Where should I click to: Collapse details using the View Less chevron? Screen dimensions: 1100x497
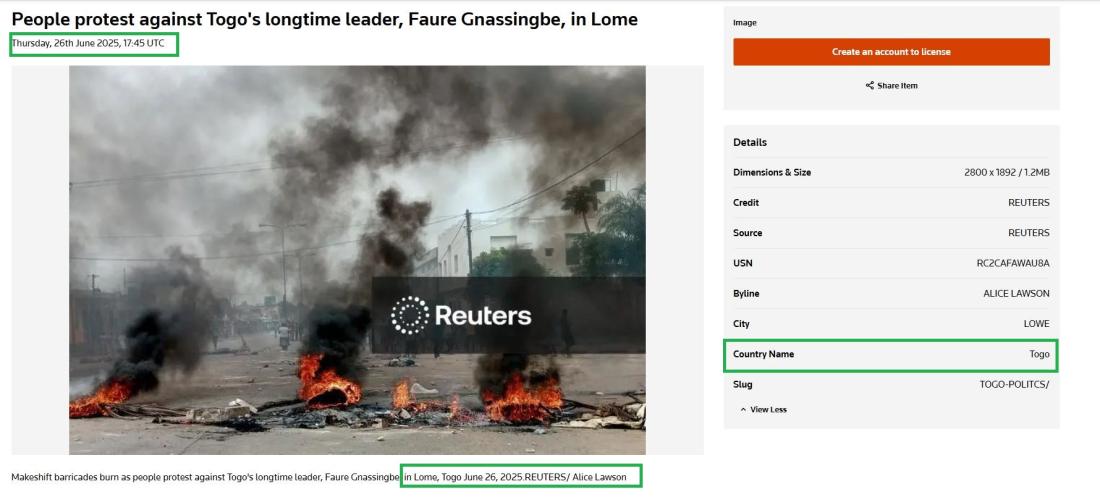pos(743,410)
